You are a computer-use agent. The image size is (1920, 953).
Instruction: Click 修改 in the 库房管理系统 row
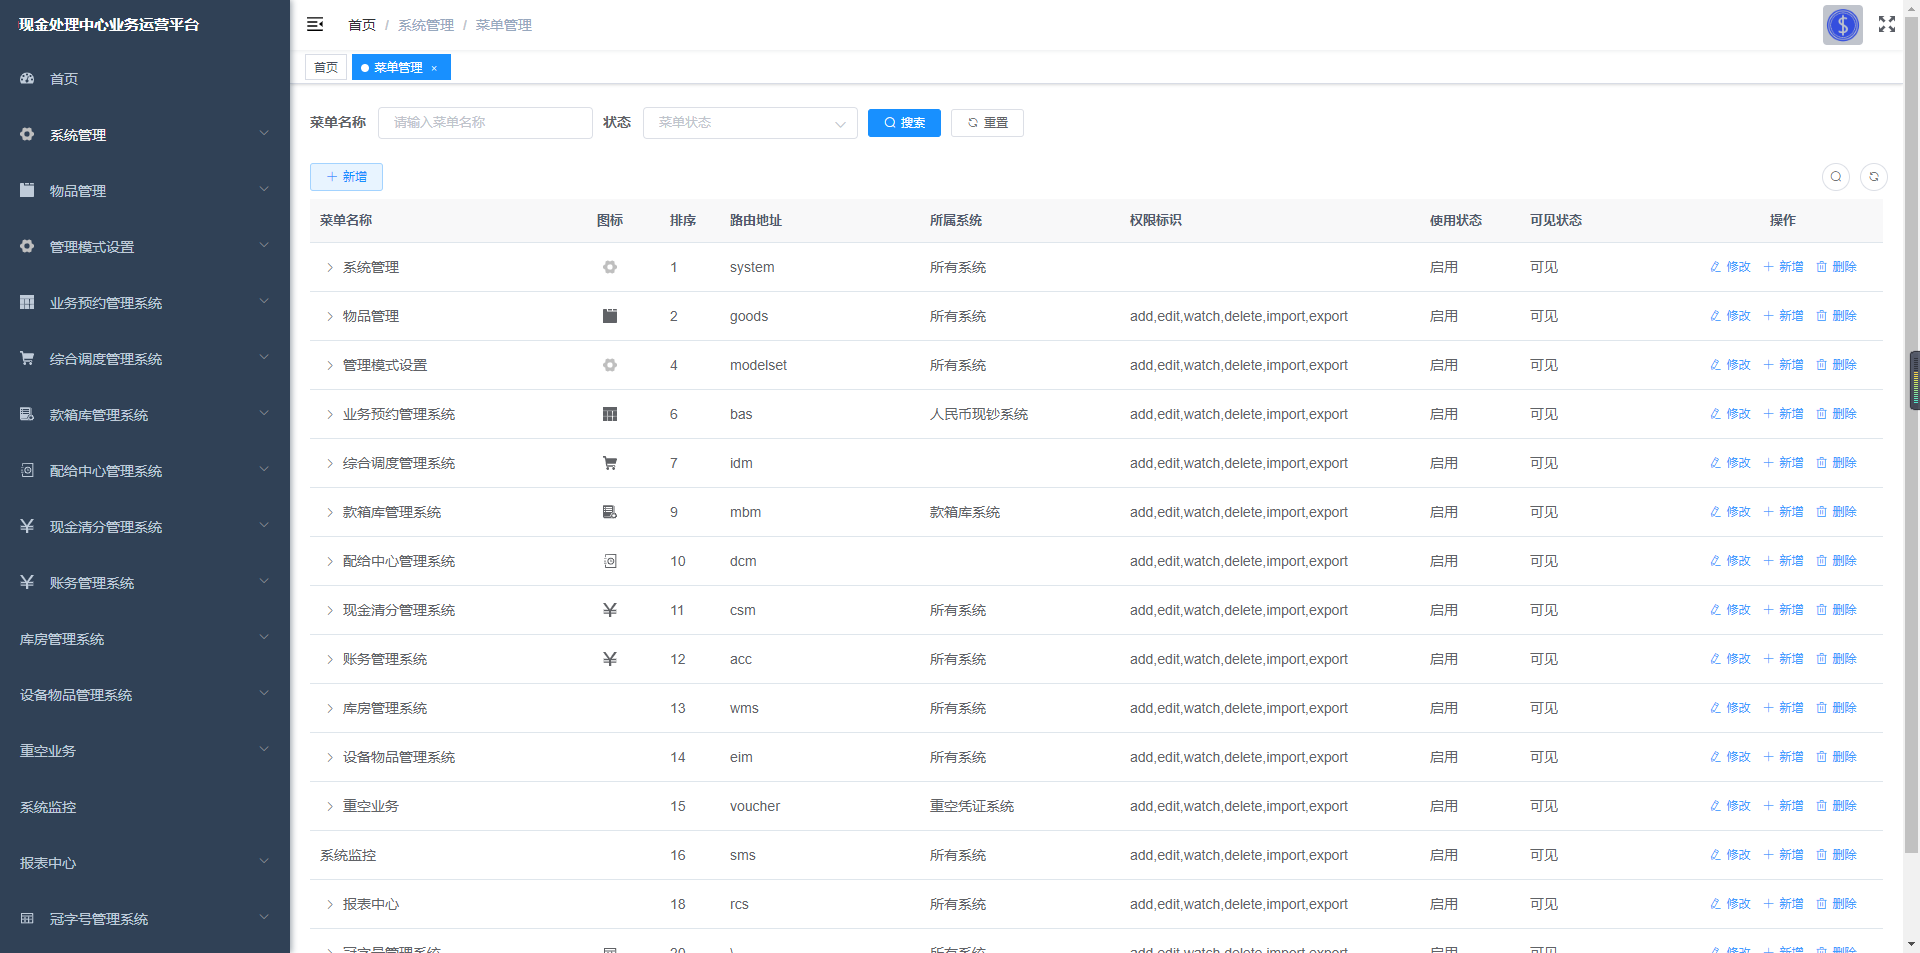click(1730, 708)
